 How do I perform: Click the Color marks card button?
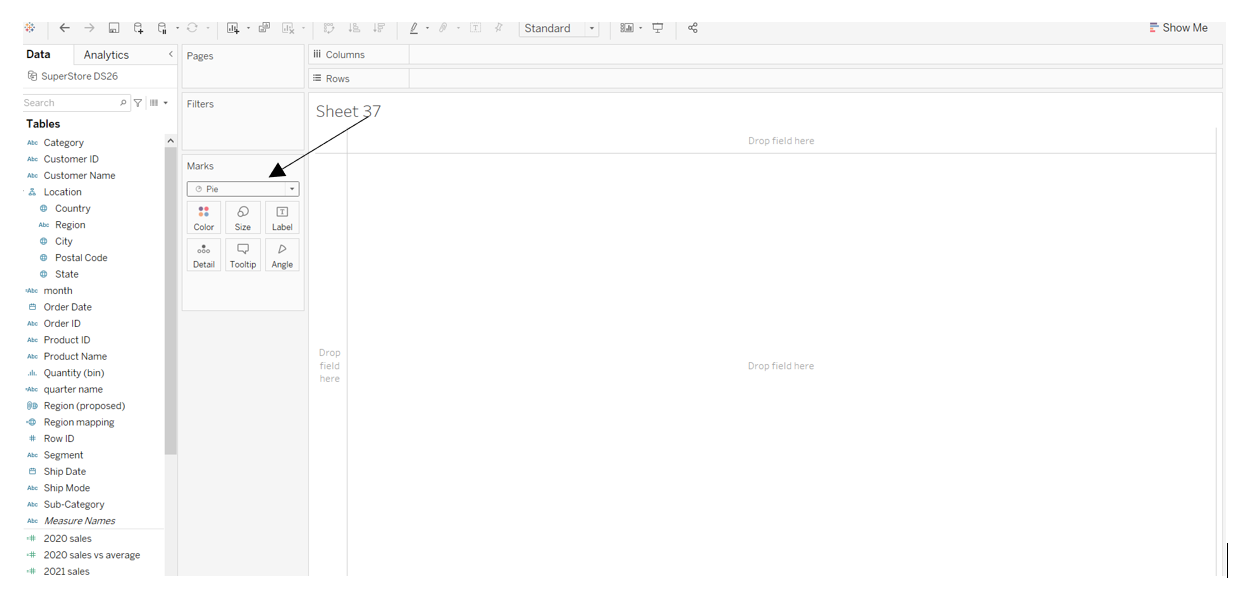click(204, 218)
